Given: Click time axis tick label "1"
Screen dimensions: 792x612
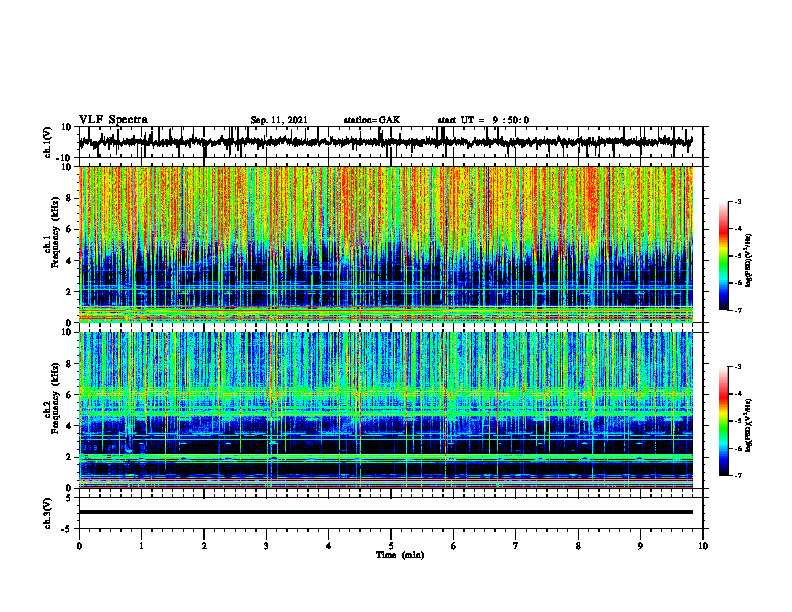Looking at the screenshot, I should click(x=141, y=546).
